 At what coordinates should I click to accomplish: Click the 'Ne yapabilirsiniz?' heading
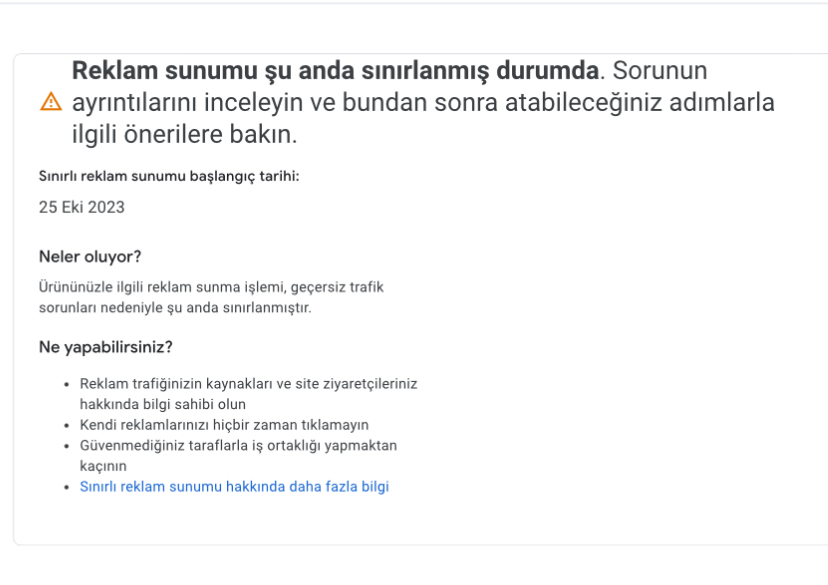point(106,347)
